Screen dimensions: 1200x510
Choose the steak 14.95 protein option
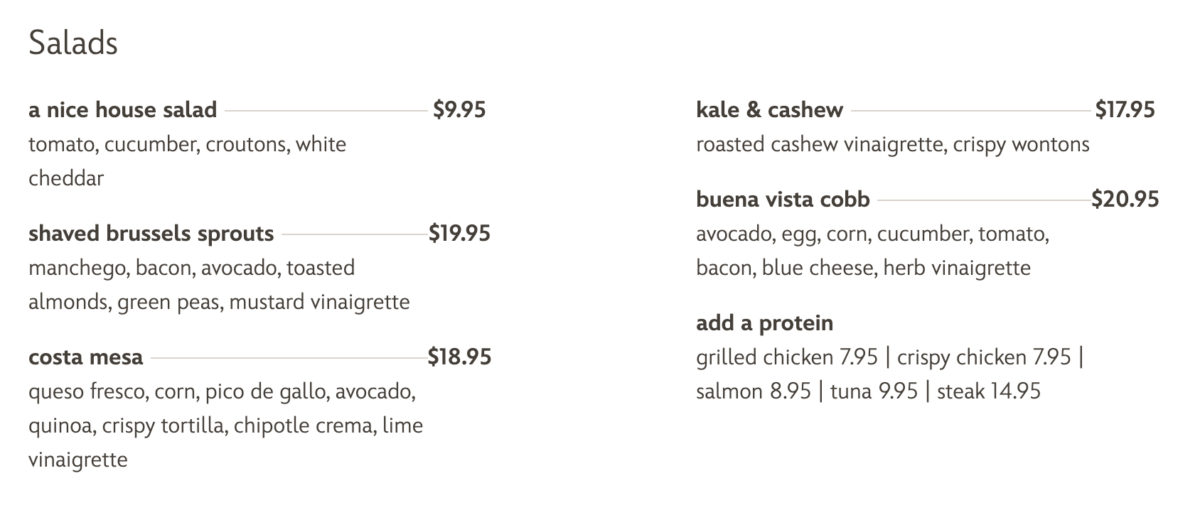988,392
